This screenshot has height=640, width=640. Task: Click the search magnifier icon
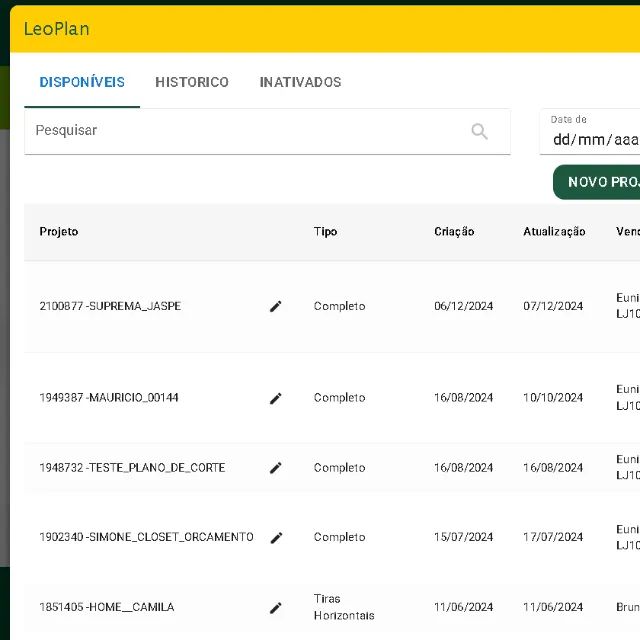pos(479,131)
